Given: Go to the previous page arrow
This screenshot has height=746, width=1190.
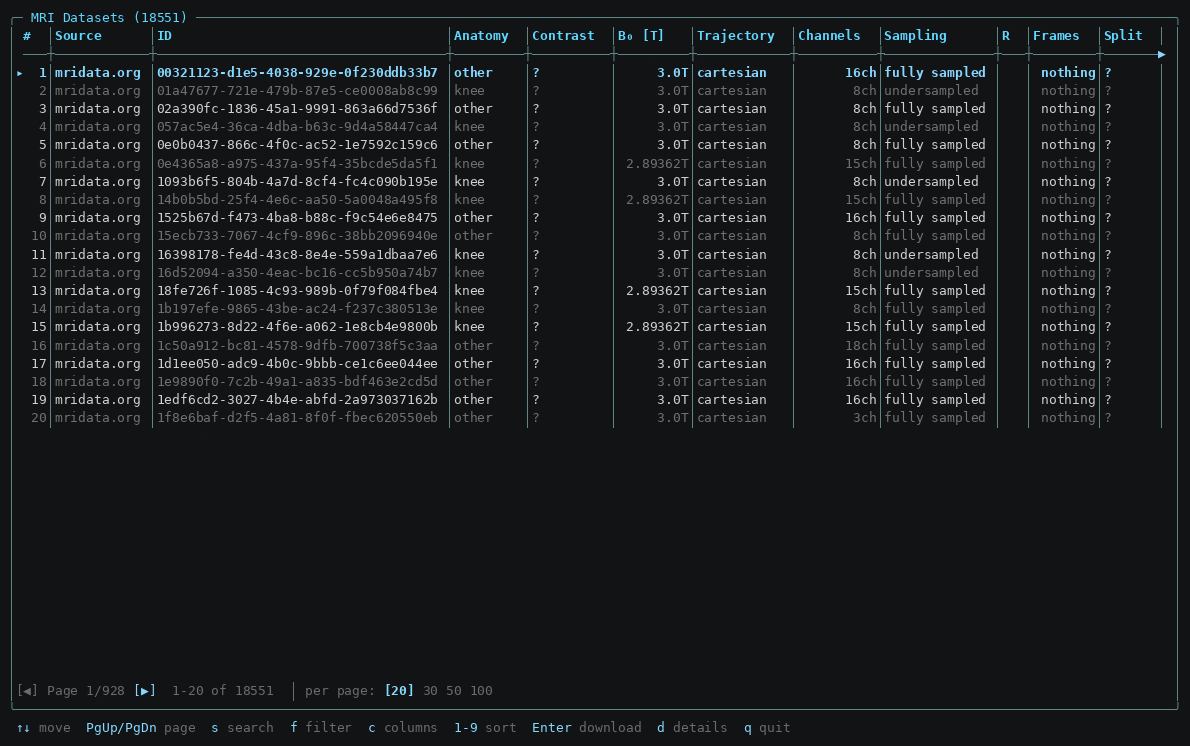Looking at the screenshot, I should 27,691.
